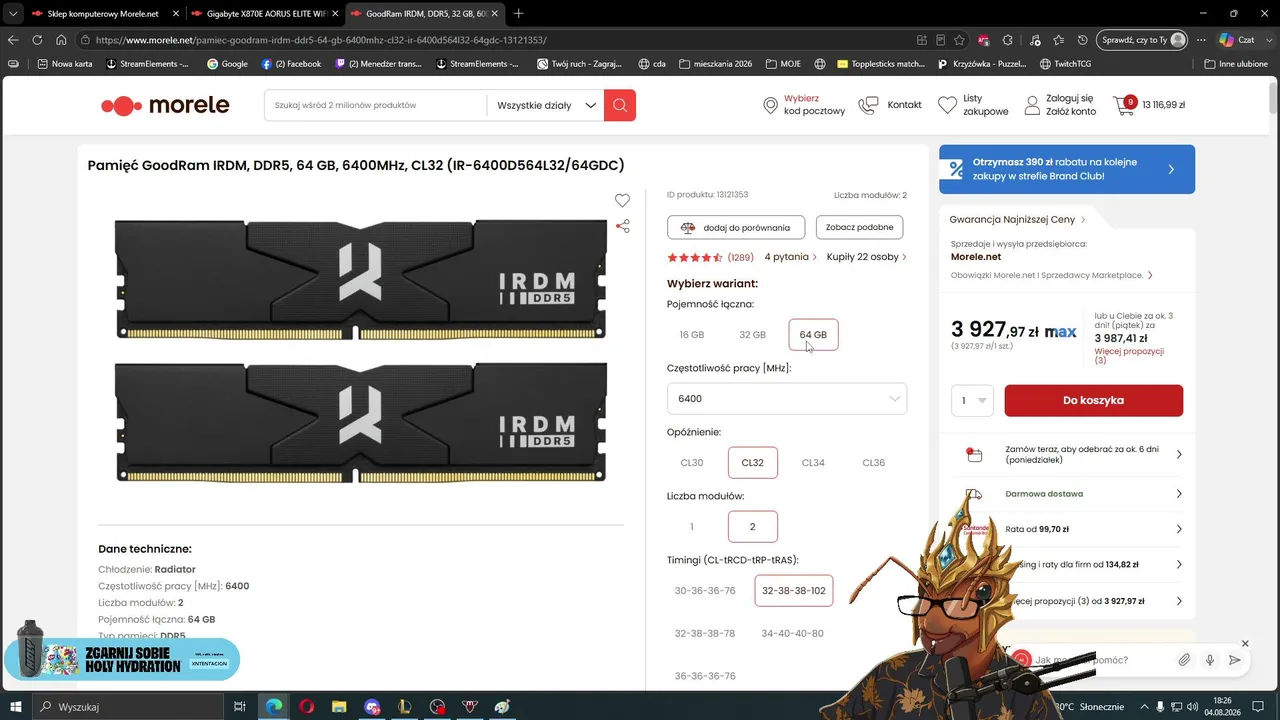
Task: Reload the page with refresh icon
Action: click(x=37, y=40)
